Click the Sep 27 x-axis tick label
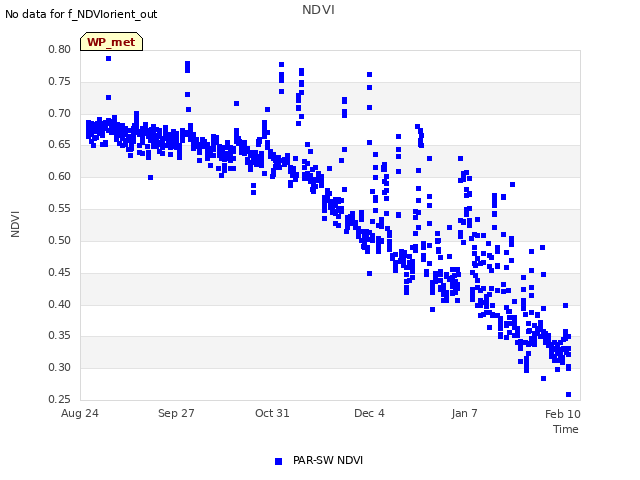The image size is (640, 480). click(x=176, y=413)
